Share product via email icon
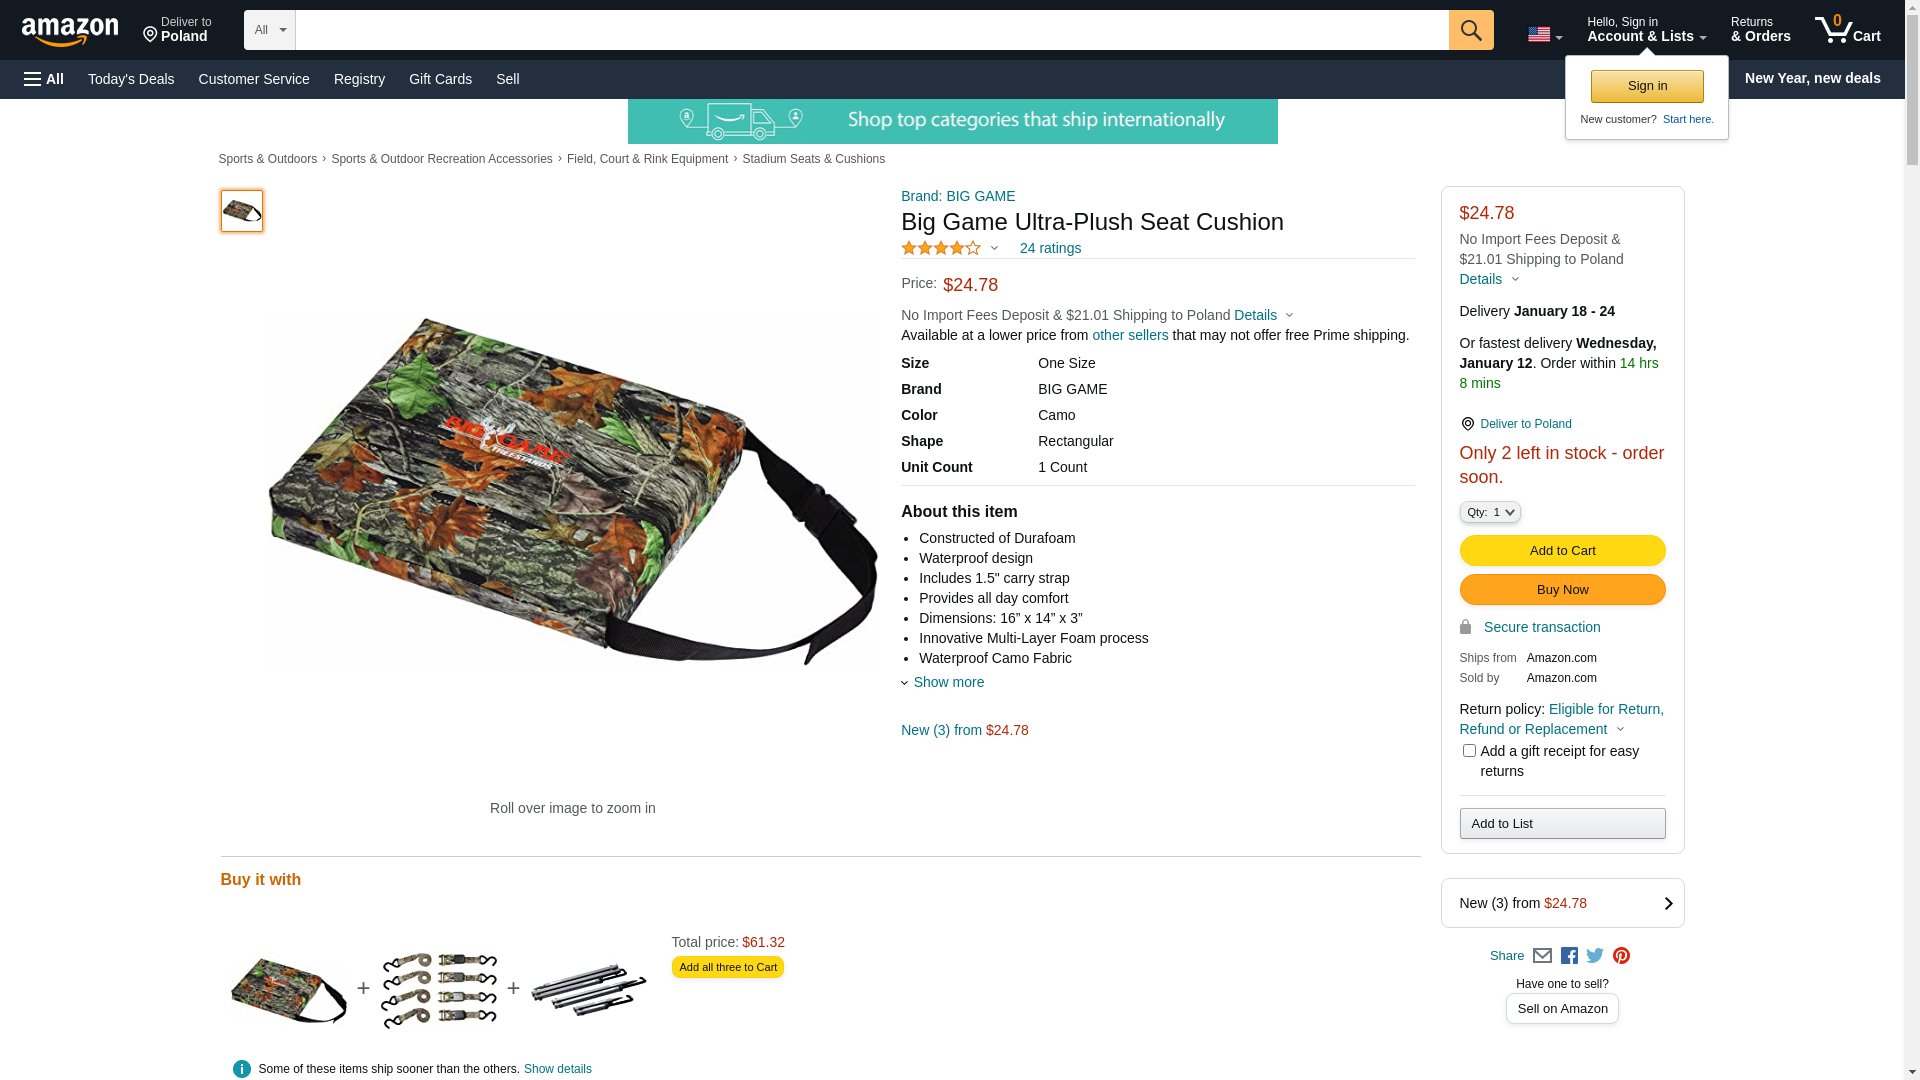 tap(1542, 956)
